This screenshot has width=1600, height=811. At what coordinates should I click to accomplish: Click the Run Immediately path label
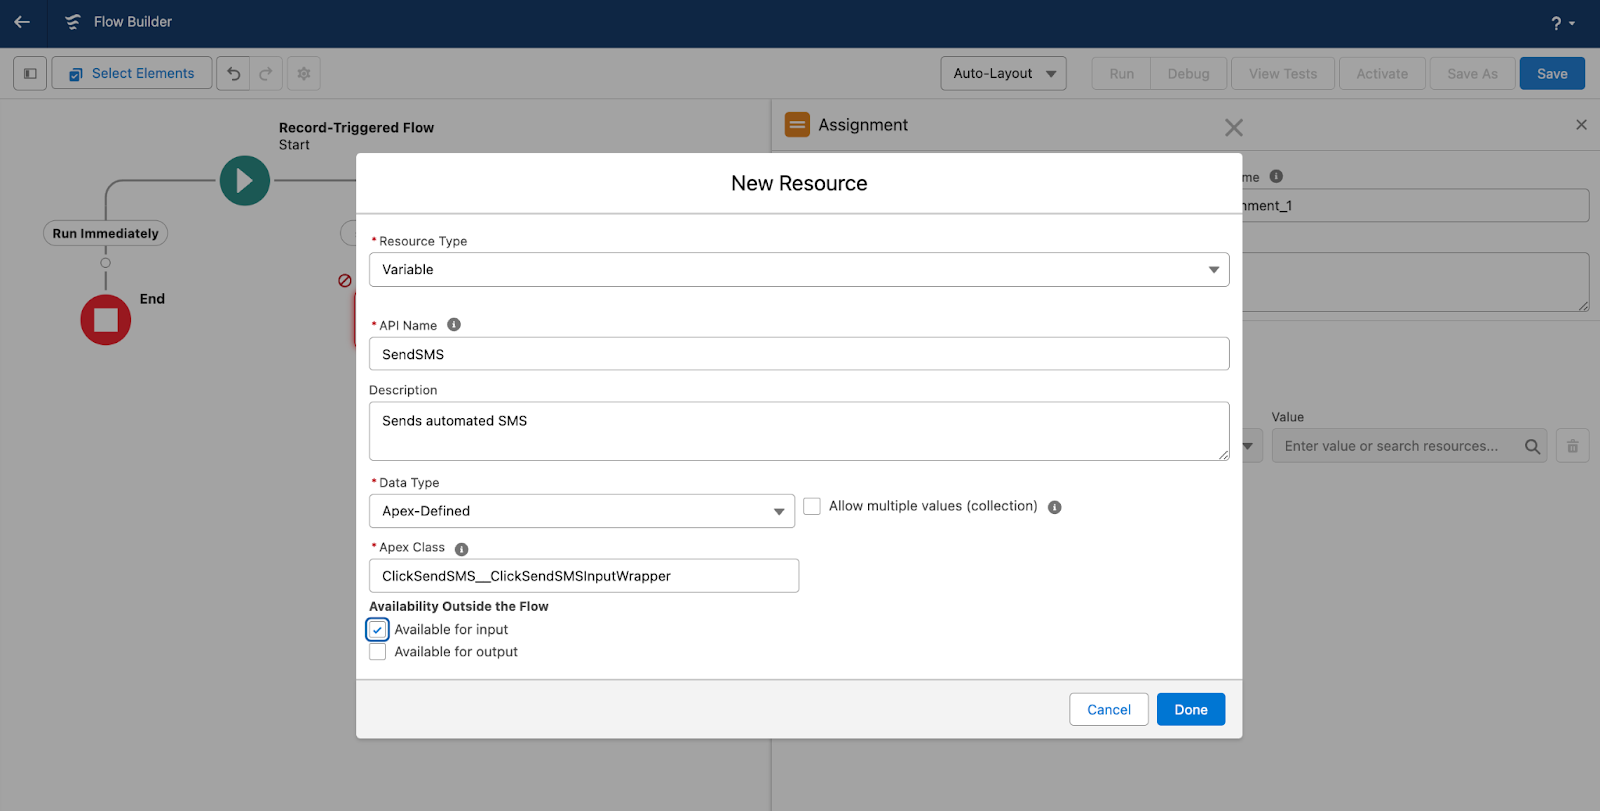pyautogui.click(x=106, y=233)
